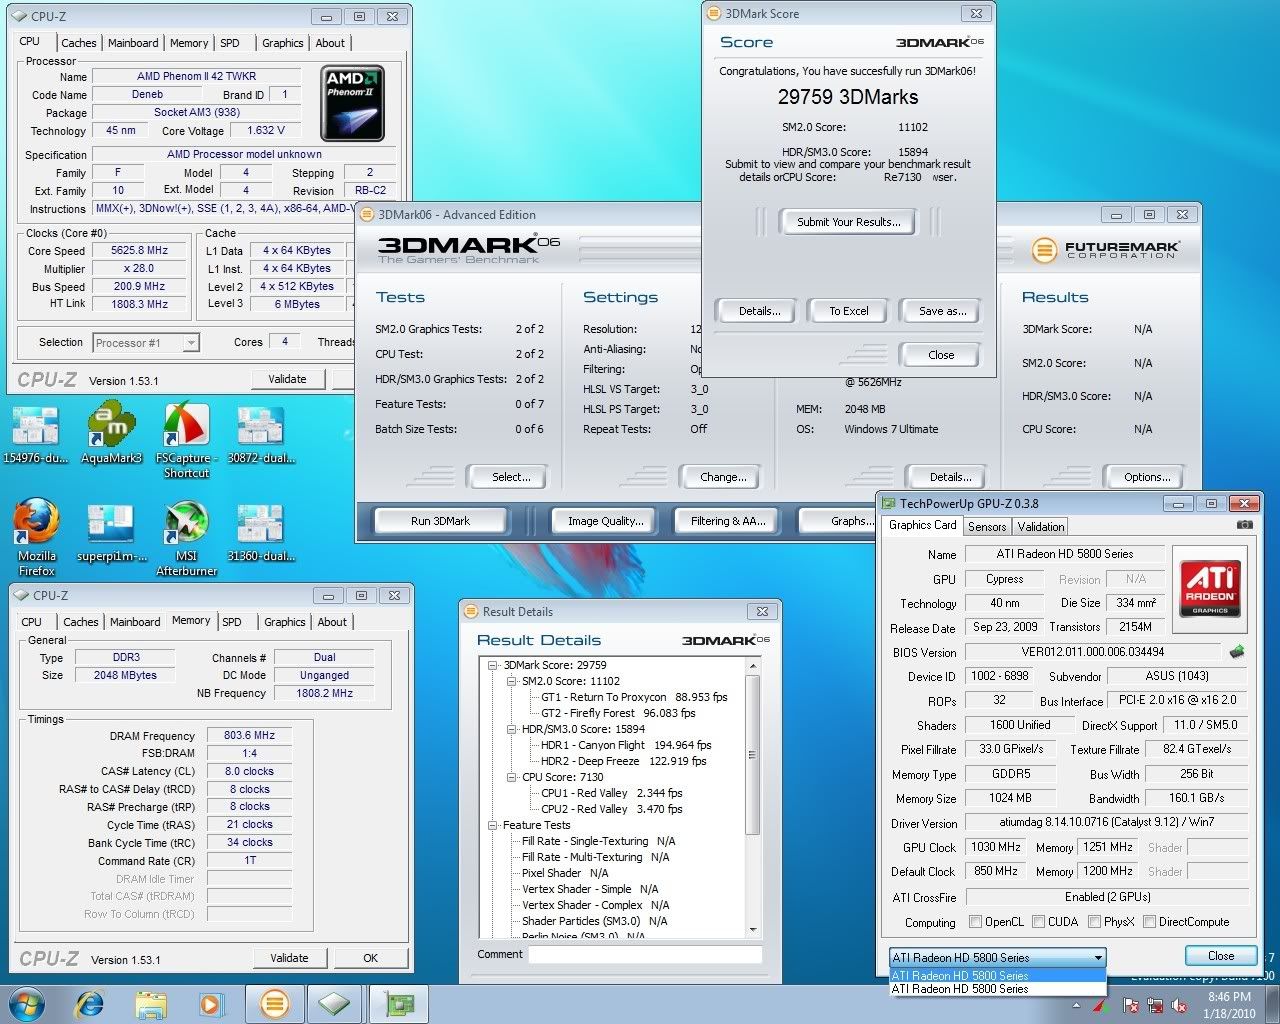The width and height of the screenshot is (1280, 1024).
Task: Click Run 3DMark button
Action: point(440,521)
